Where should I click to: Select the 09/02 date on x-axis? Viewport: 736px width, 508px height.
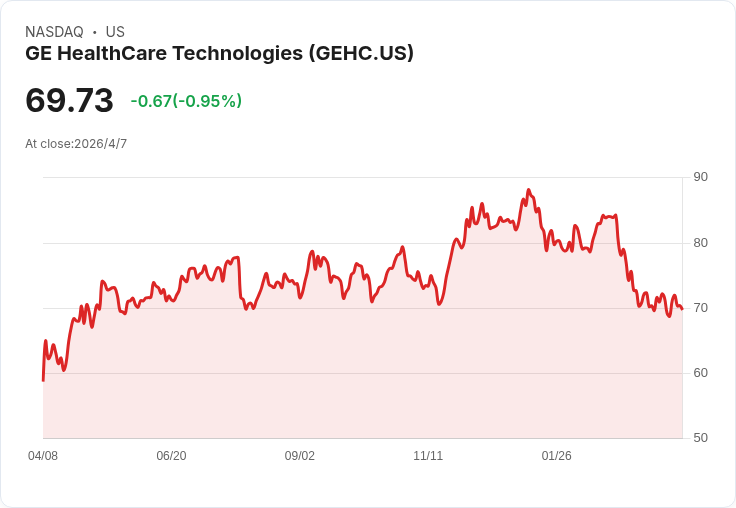pos(300,456)
